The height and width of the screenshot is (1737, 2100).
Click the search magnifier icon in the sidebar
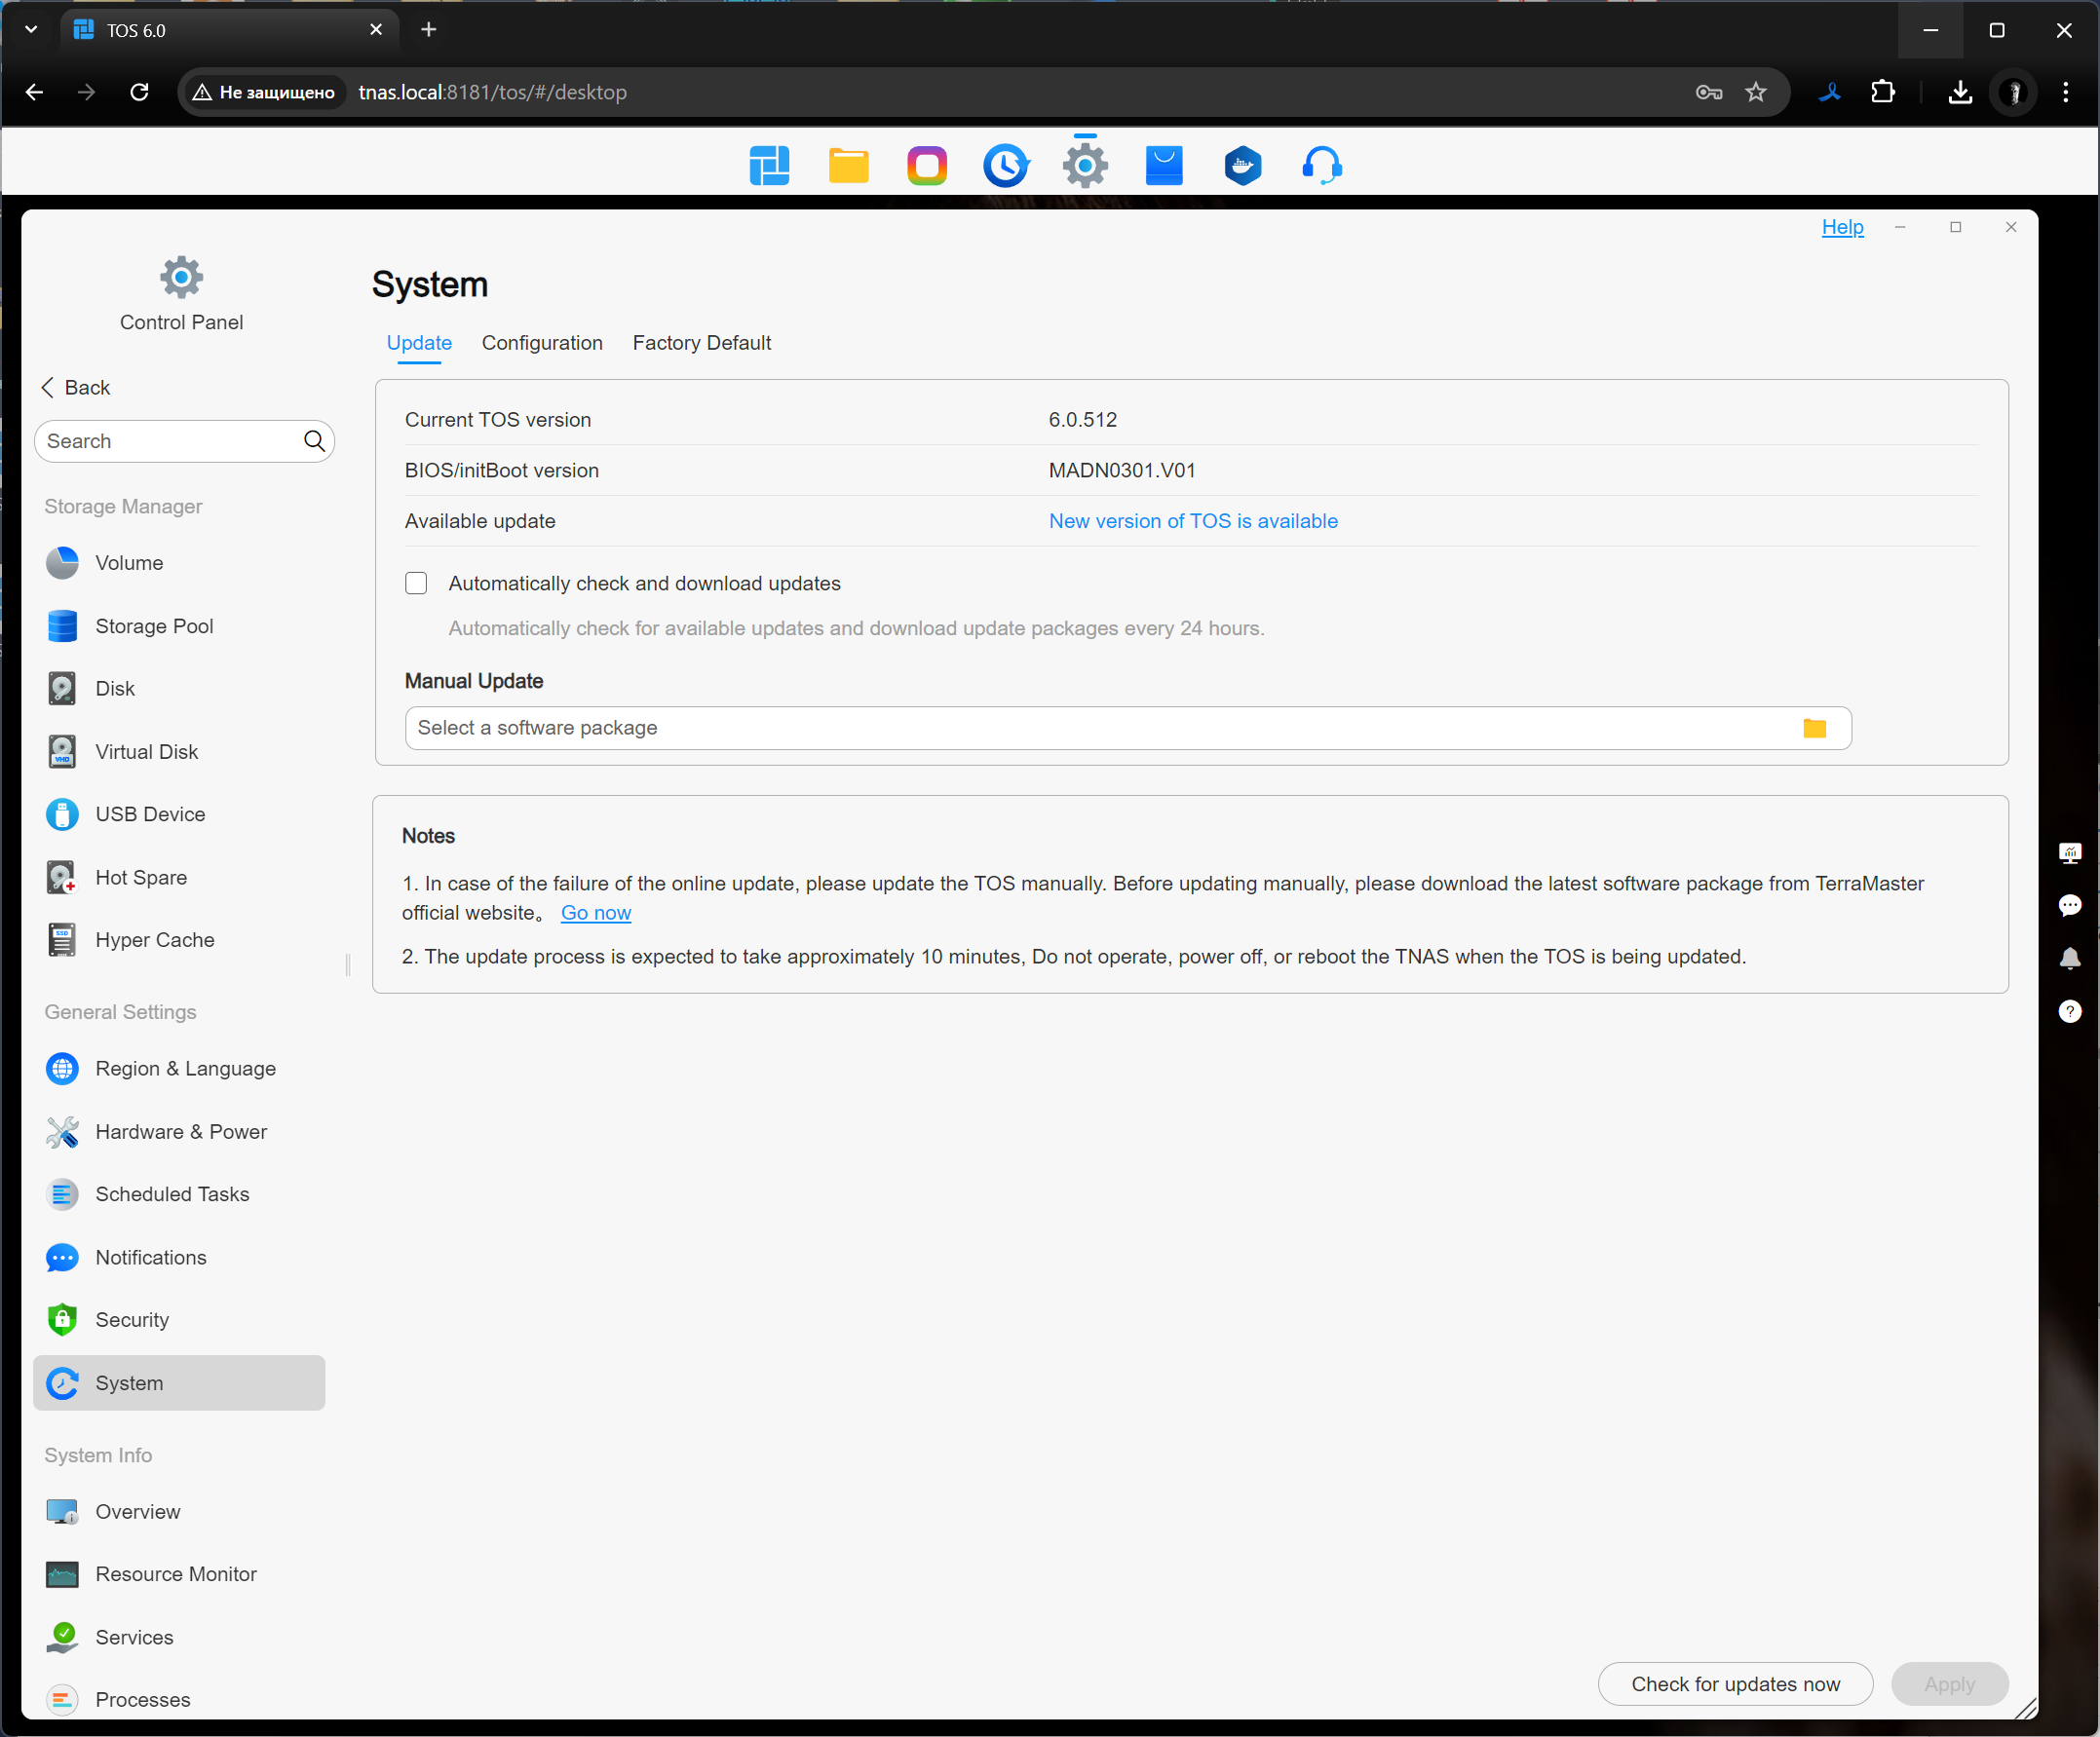pos(314,441)
